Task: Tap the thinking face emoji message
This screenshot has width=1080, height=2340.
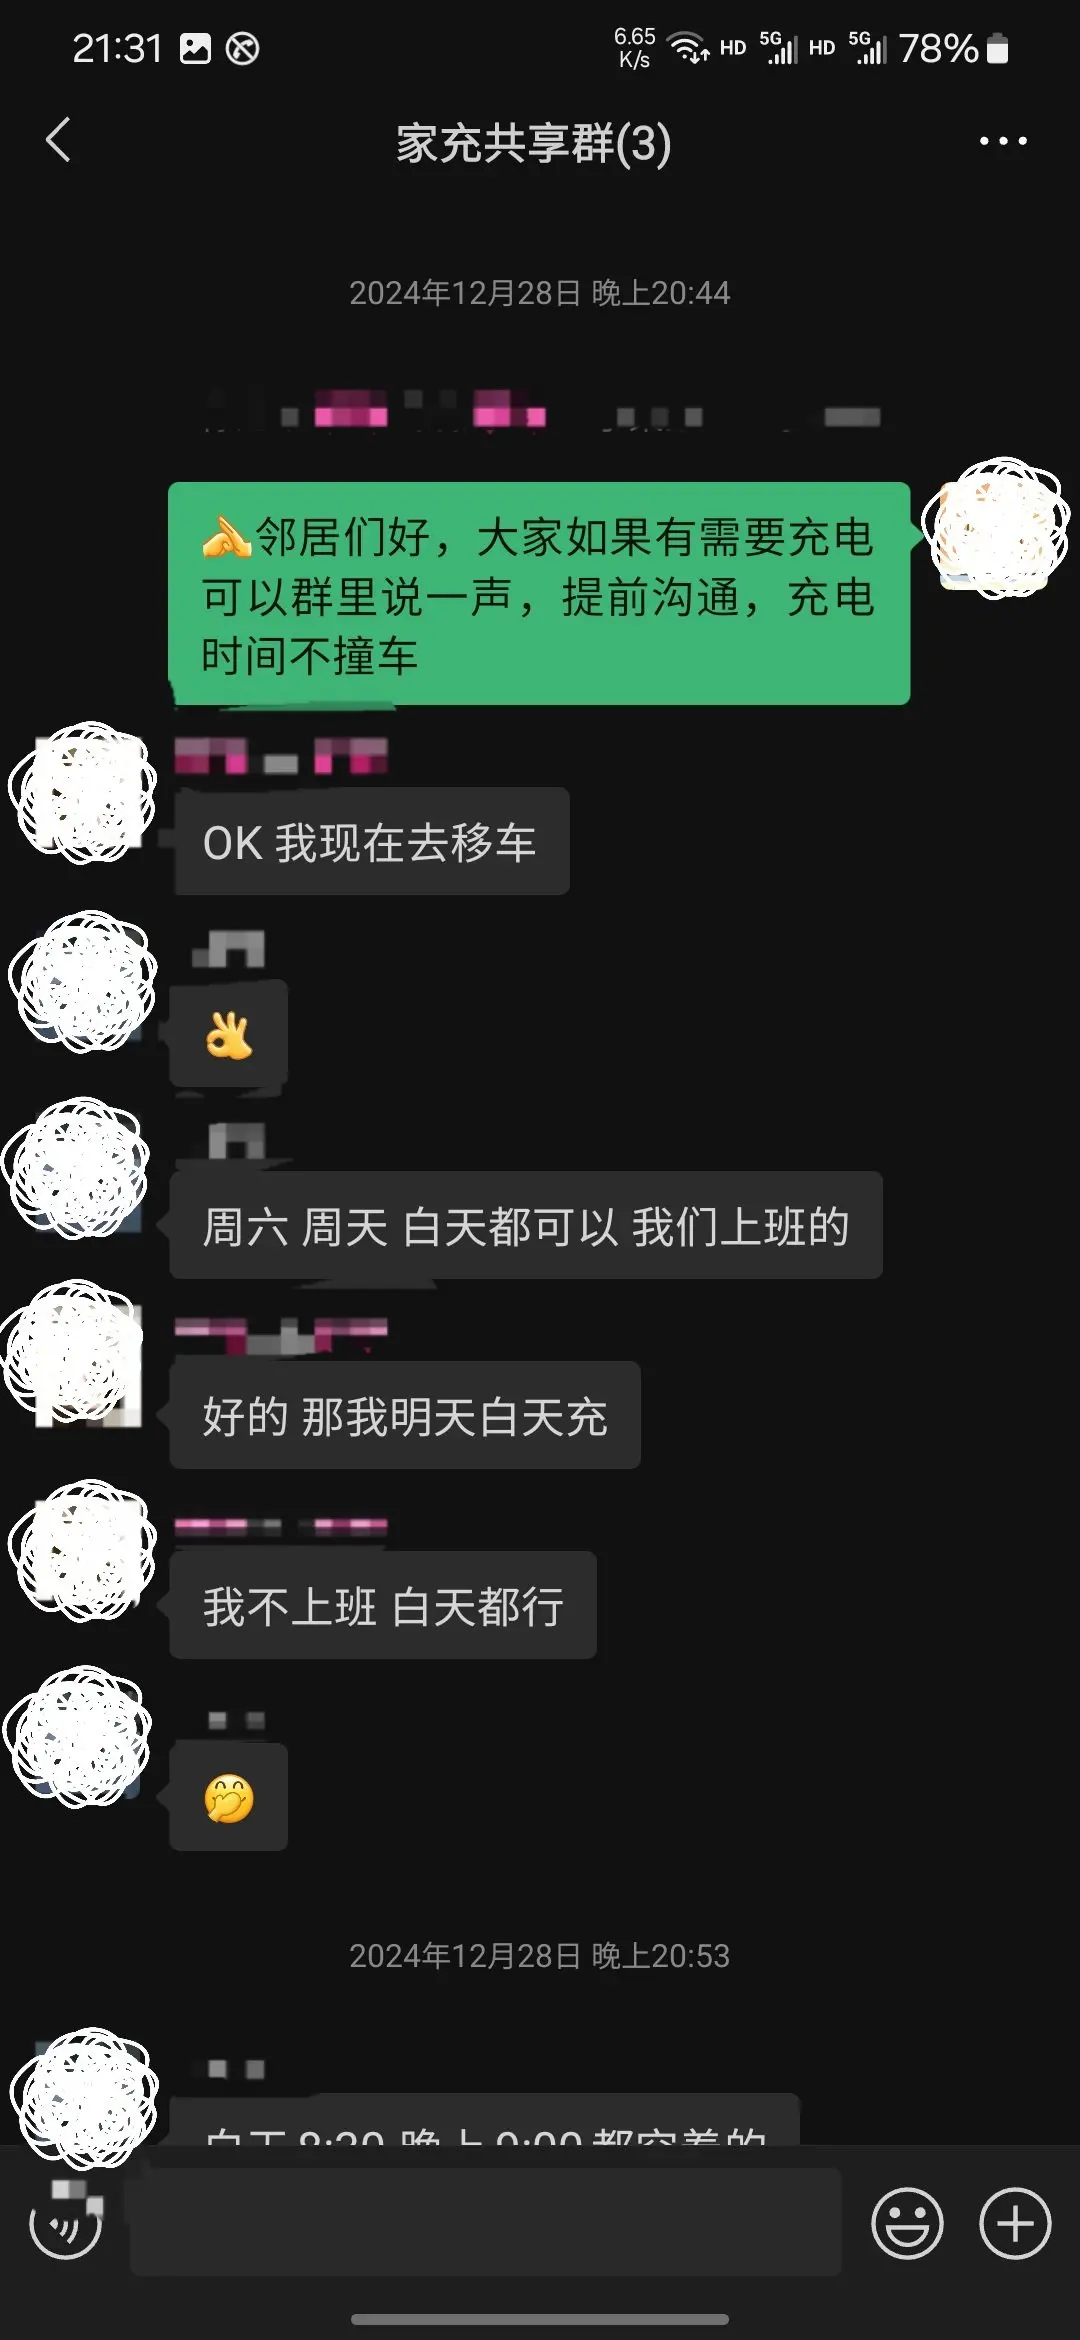Action: click(229, 1797)
